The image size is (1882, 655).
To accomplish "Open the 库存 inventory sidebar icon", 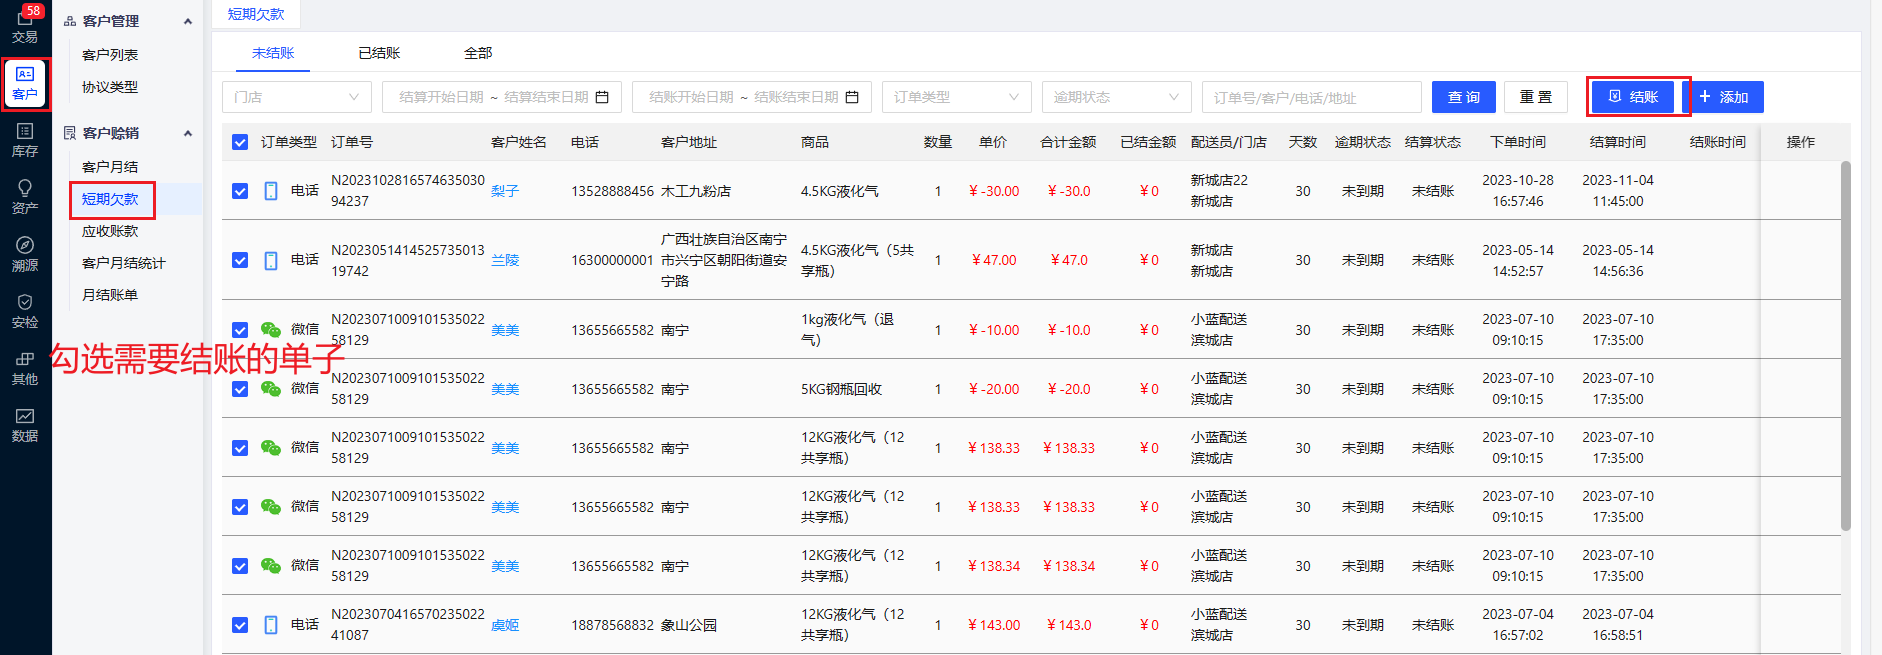I will click(25, 141).
